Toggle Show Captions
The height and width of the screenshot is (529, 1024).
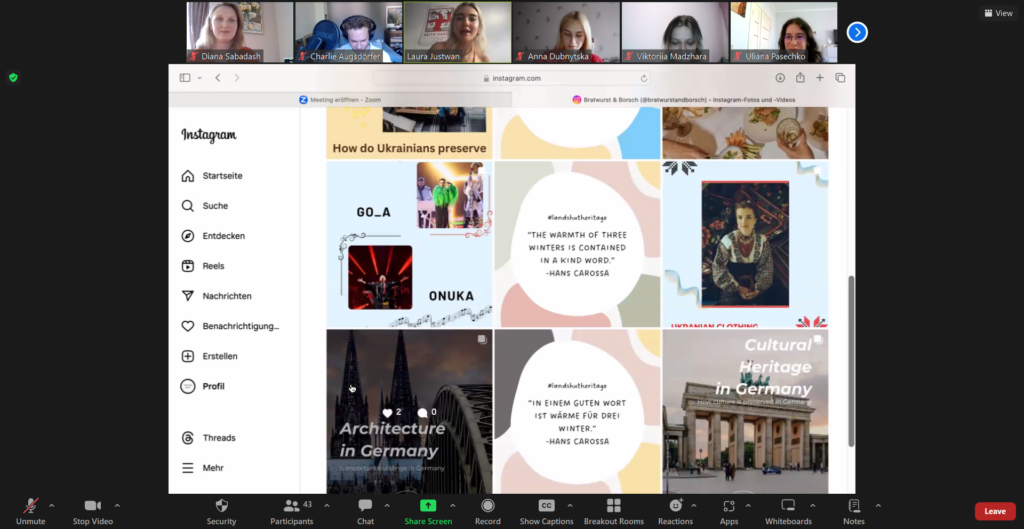coord(546,510)
